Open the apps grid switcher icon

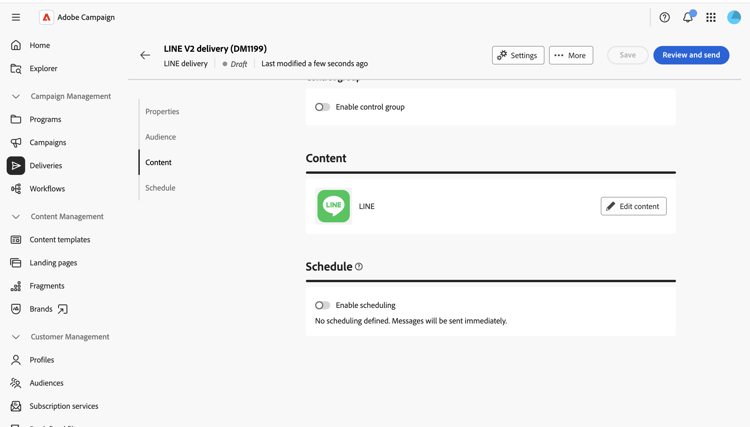pyautogui.click(x=711, y=17)
